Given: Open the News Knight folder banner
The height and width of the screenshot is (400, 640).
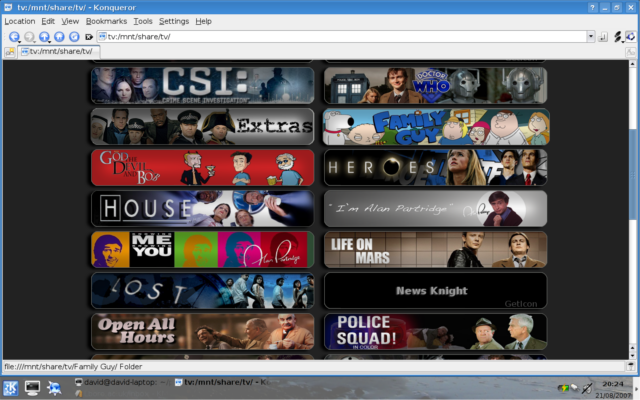Looking at the screenshot, I should coord(436,291).
